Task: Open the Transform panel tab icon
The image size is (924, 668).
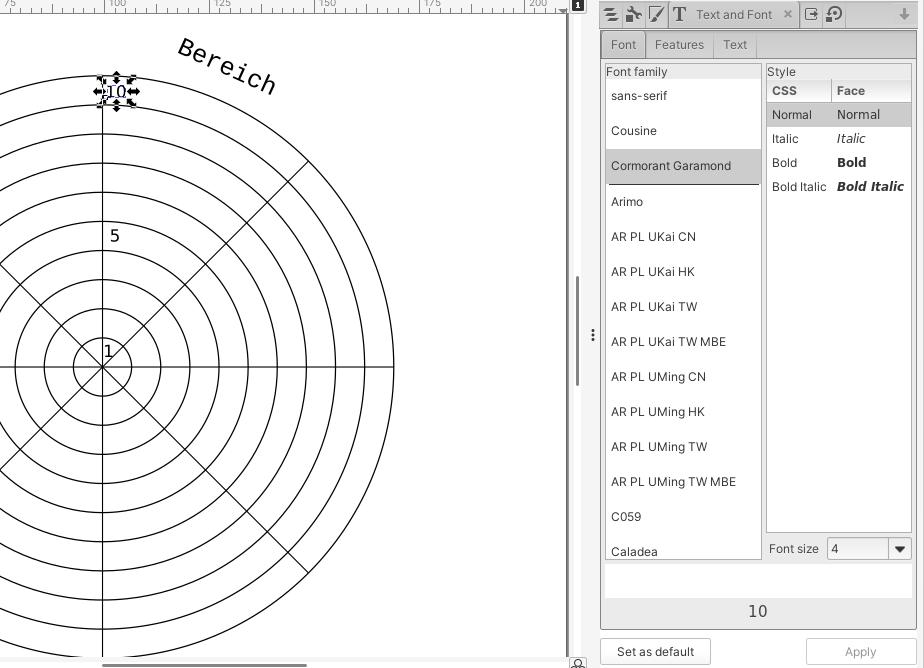Action: point(834,14)
